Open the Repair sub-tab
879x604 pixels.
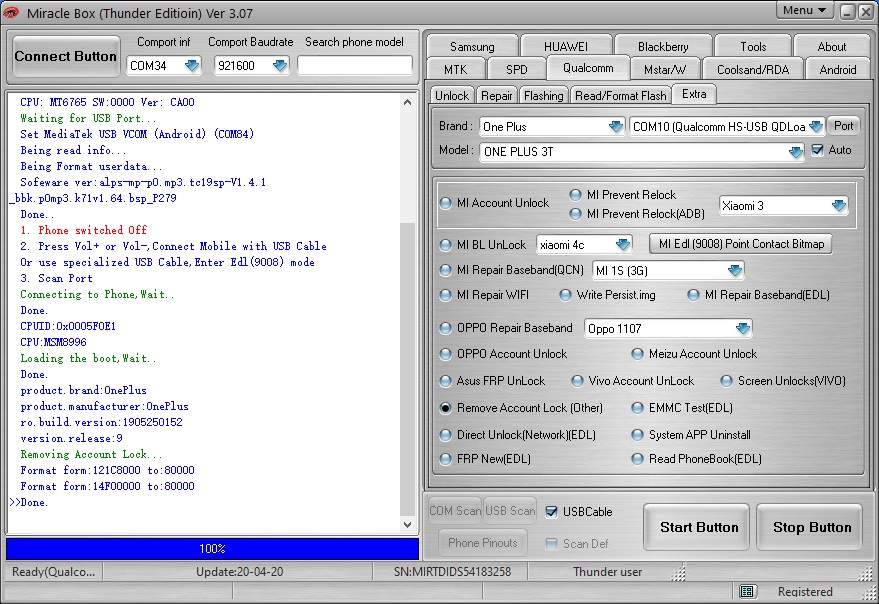coord(497,96)
